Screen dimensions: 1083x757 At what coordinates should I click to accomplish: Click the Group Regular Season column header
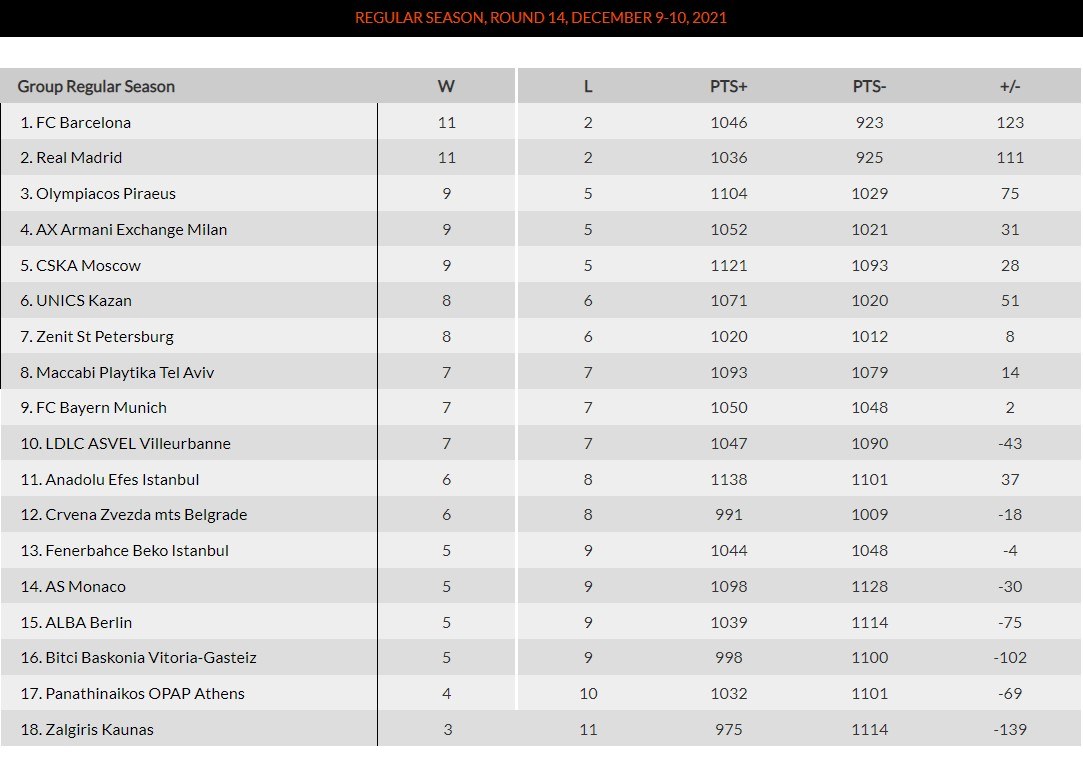pyautogui.click(x=96, y=86)
